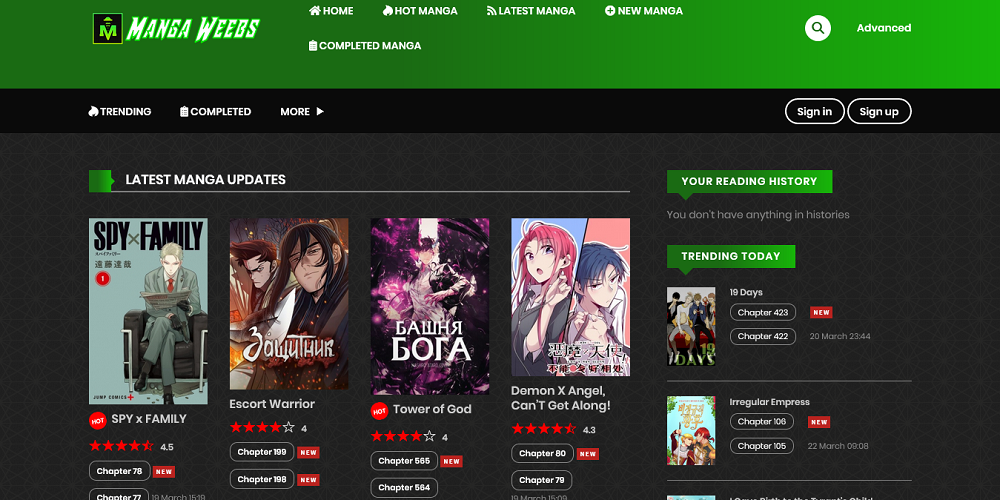Go to the HOT MANGA page
Screen dimensions: 1000x500
pyautogui.click(x=419, y=11)
